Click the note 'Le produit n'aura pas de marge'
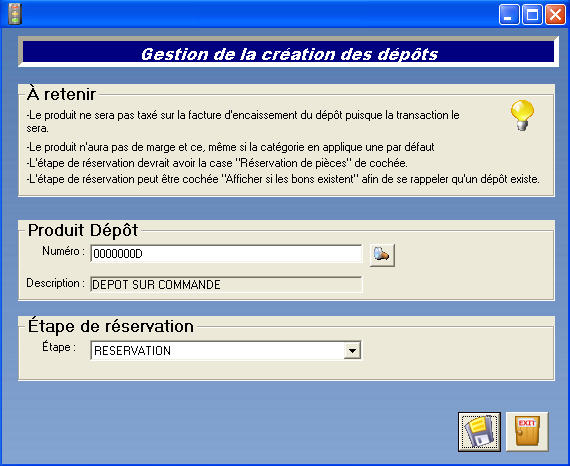This screenshot has width=570, height=466. coord(230,147)
